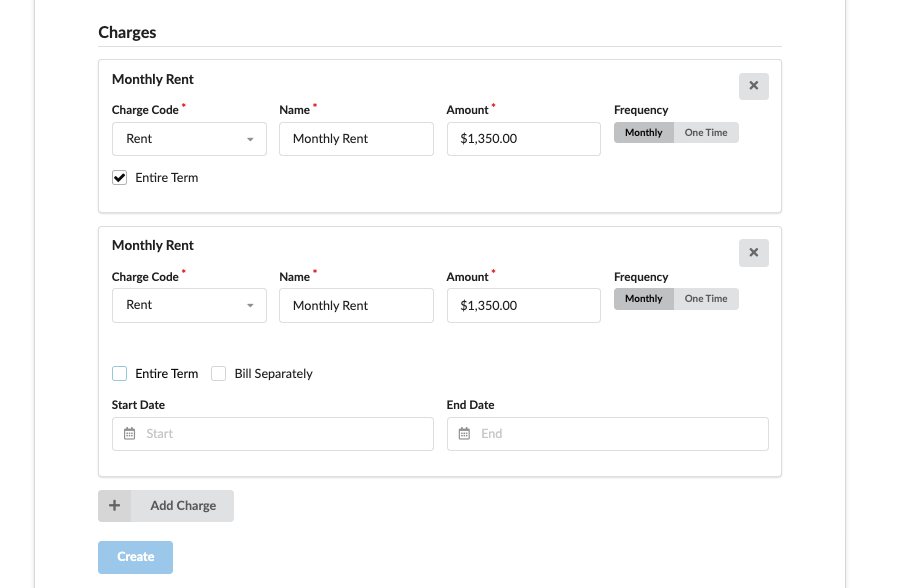Click the Bill Separately label text
This screenshot has width=898, height=588.
[273, 373]
